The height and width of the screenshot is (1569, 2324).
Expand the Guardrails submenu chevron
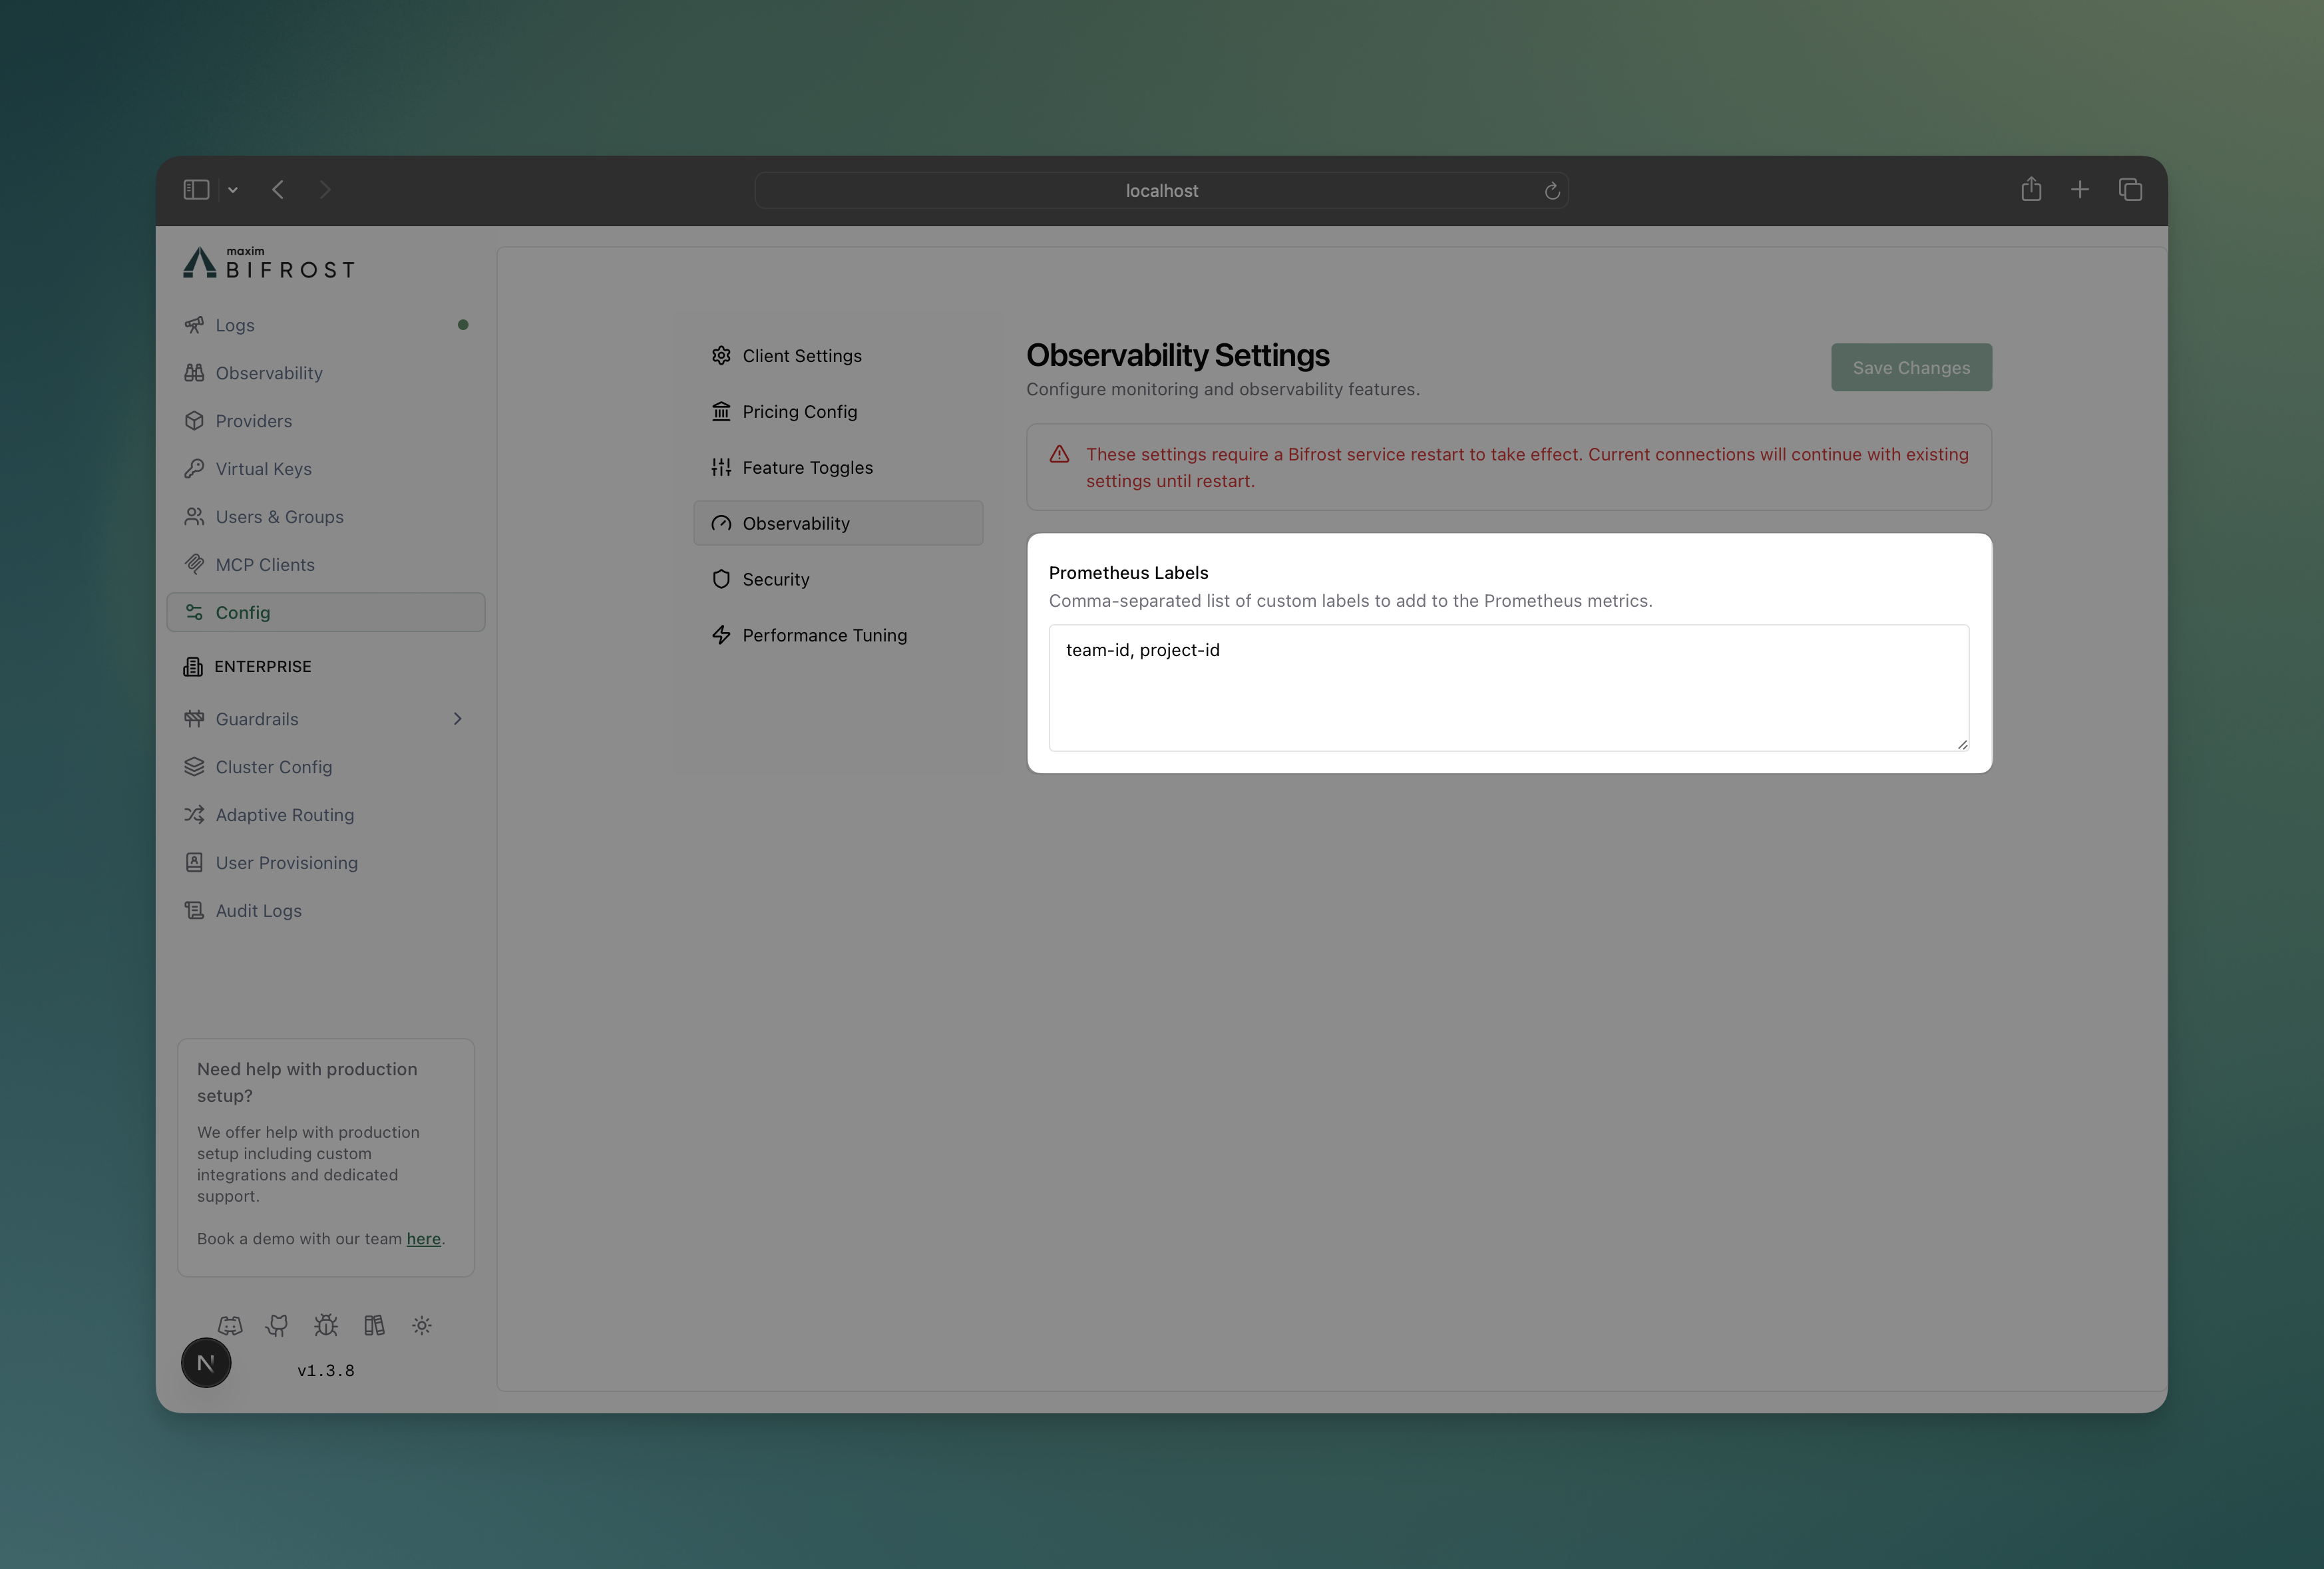click(x=457, y=719)
